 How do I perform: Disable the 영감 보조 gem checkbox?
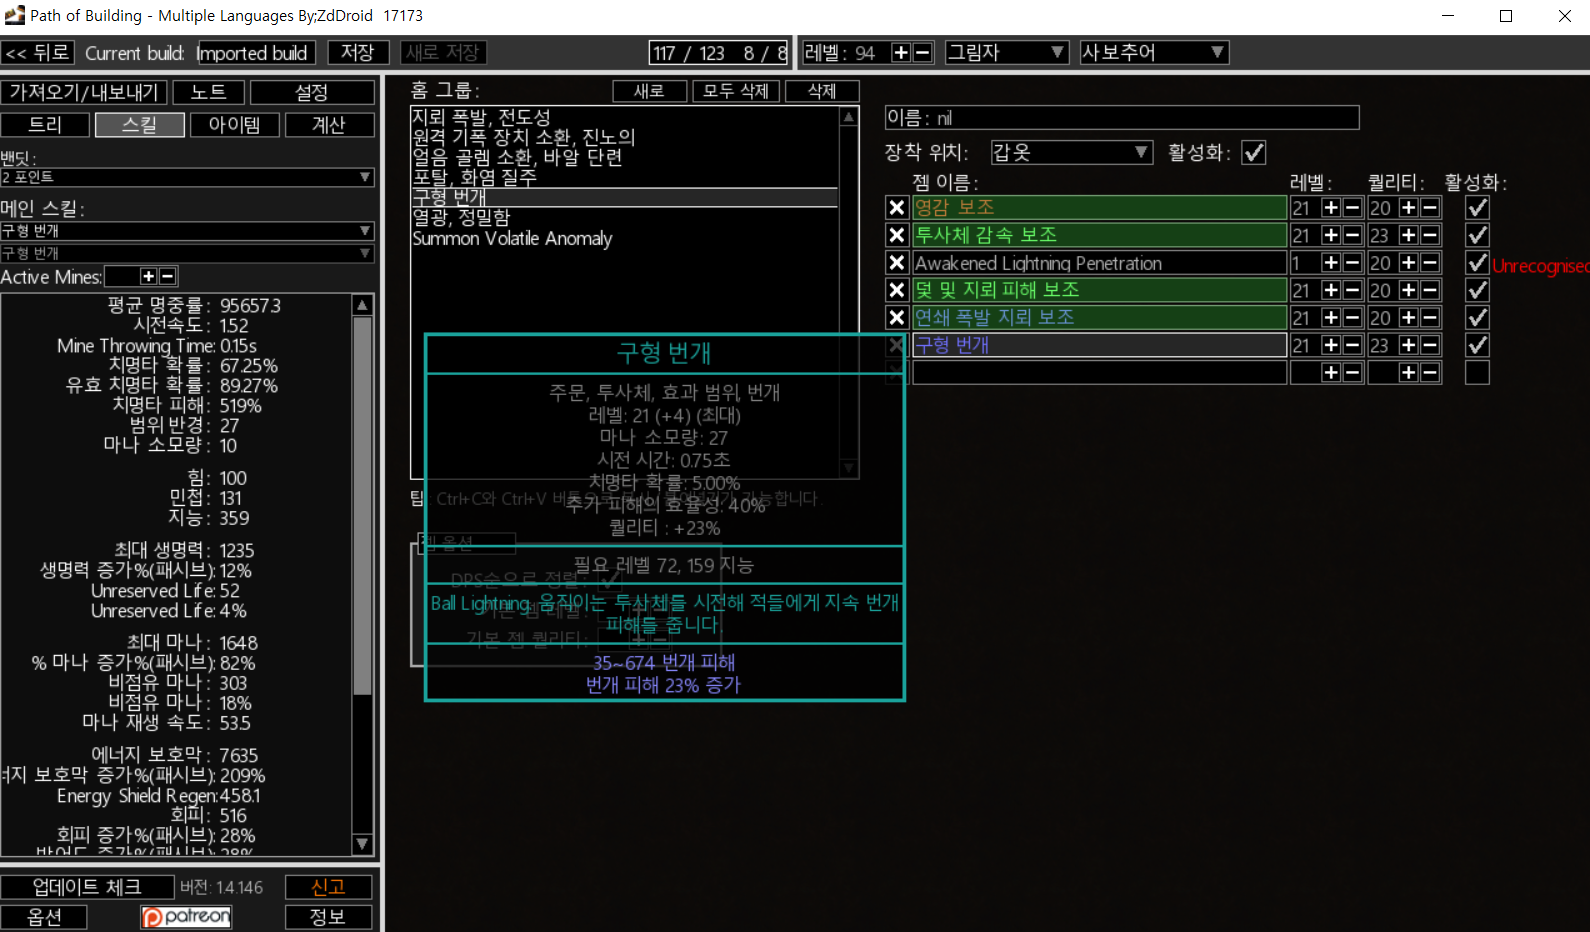coord(1477,208)
